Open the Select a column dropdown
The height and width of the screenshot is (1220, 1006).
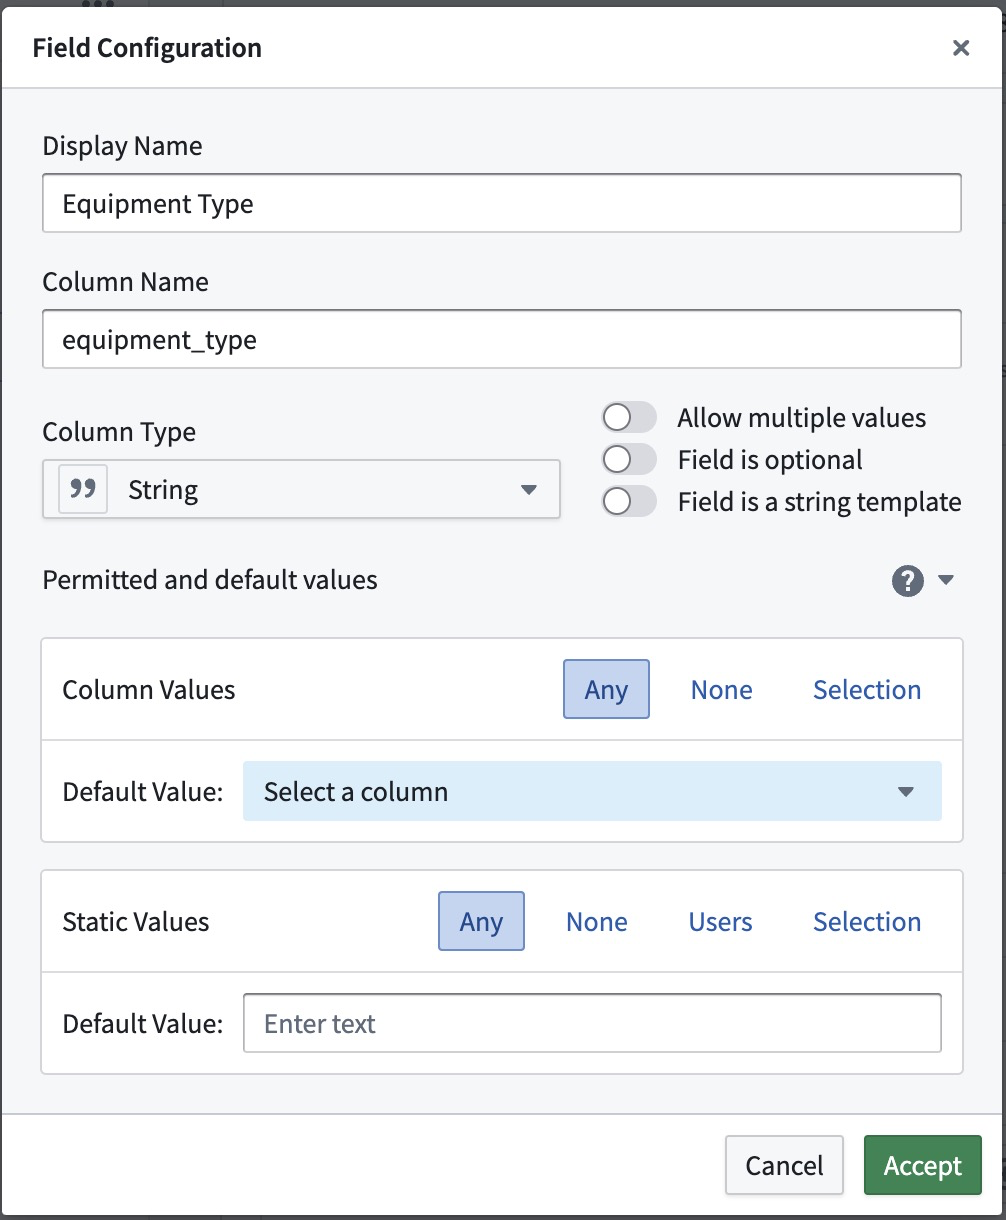[592, 791]
